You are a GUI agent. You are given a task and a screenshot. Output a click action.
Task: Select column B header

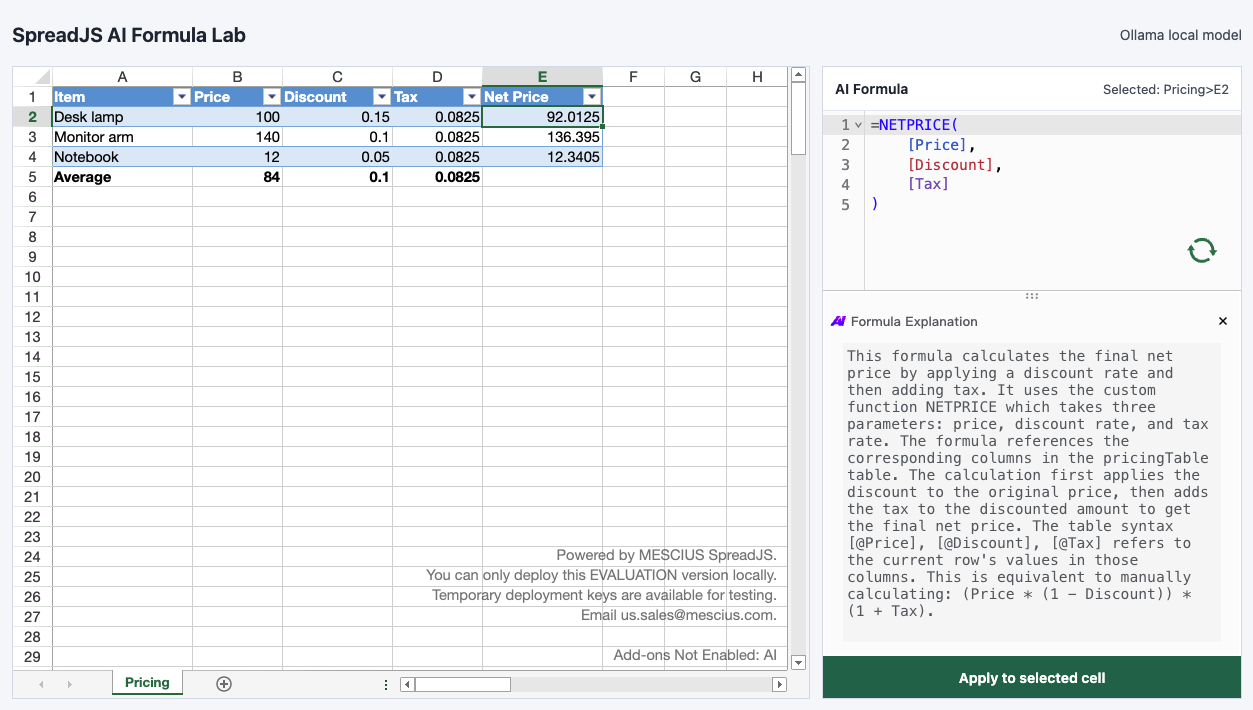(x=237, y=77)
